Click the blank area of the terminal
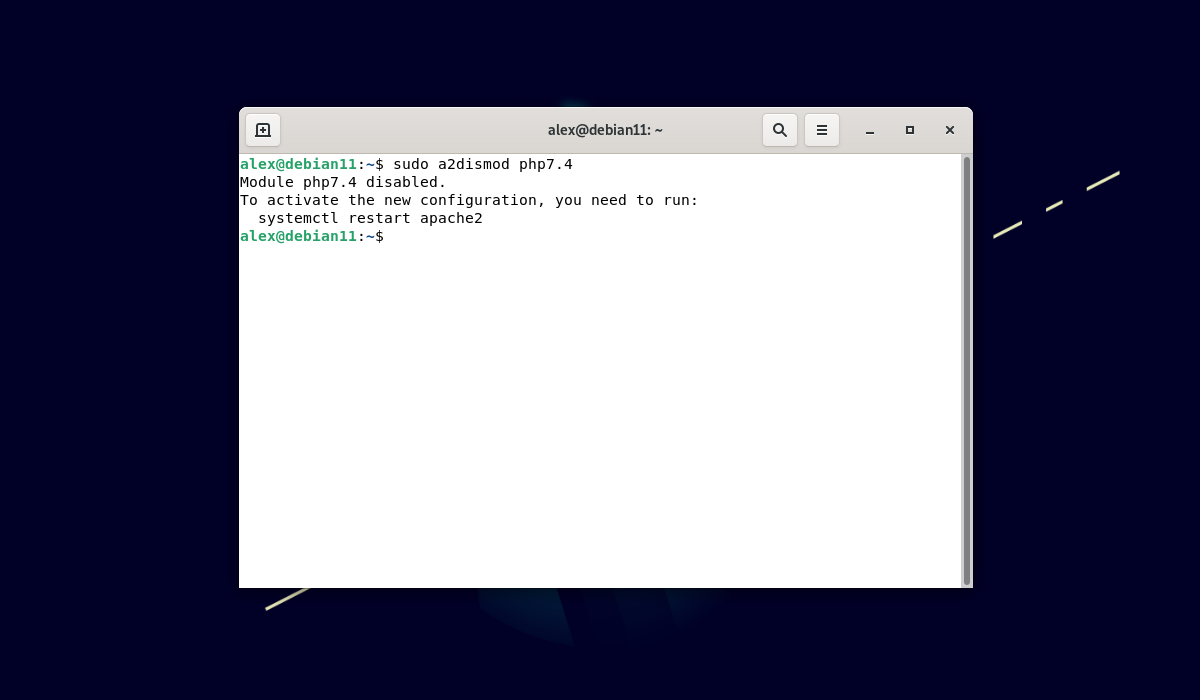This screenshot has height=700, width=1200. pyautogui.click(x=600, y=420)
